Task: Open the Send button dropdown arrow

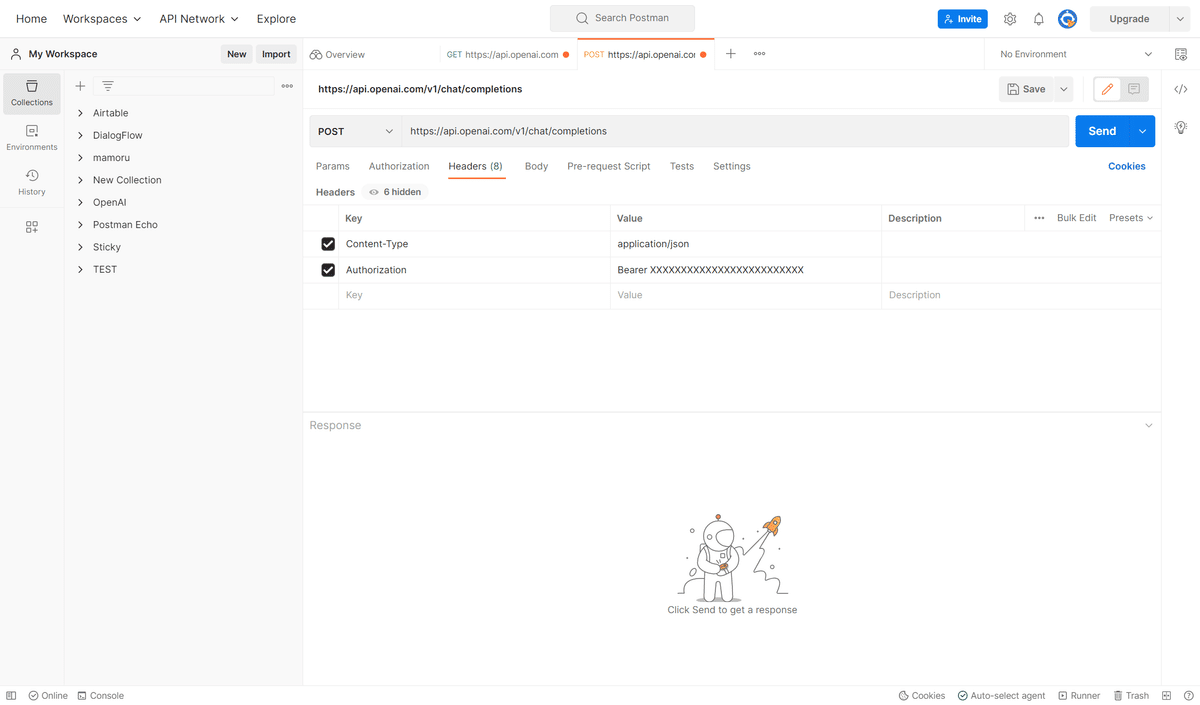Action: 1142,131
